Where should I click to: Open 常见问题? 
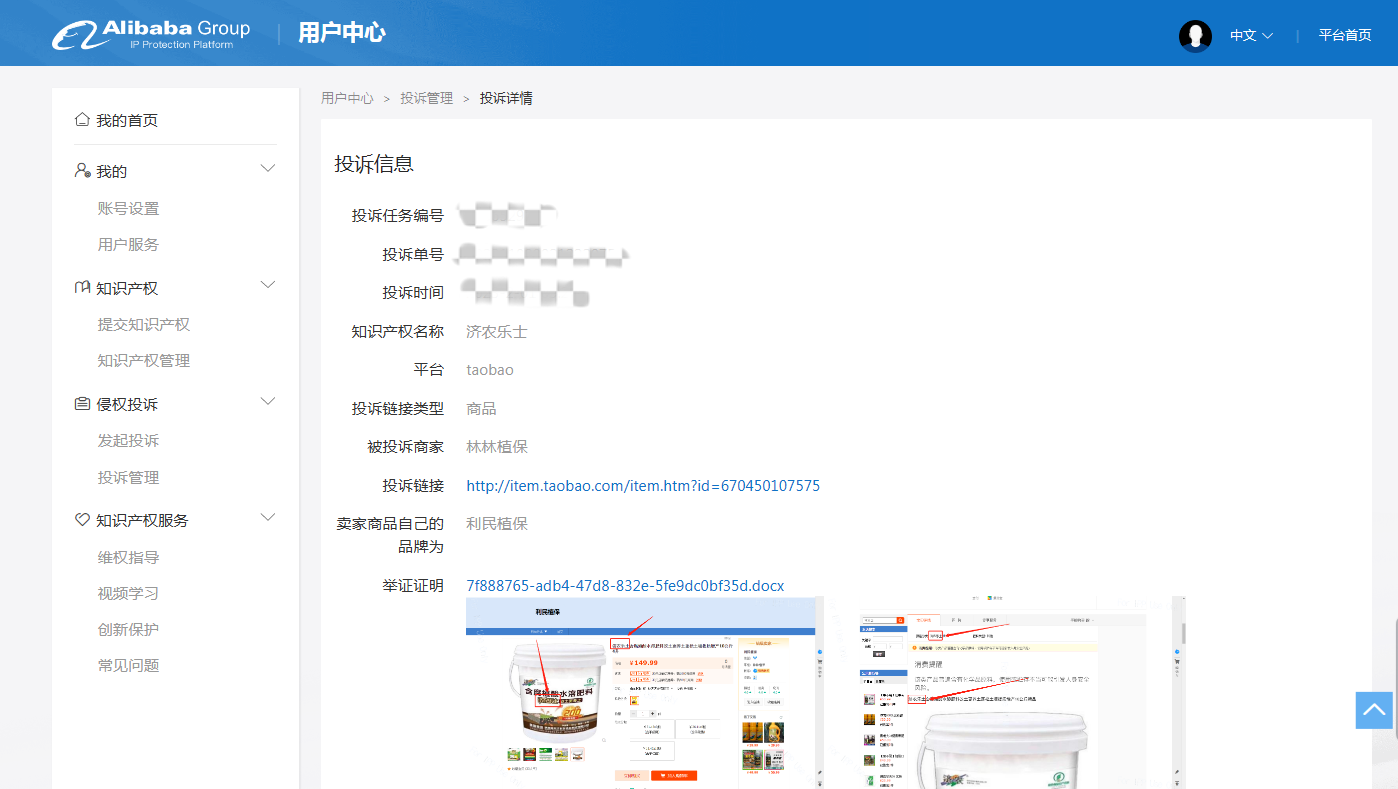[128, 665]
